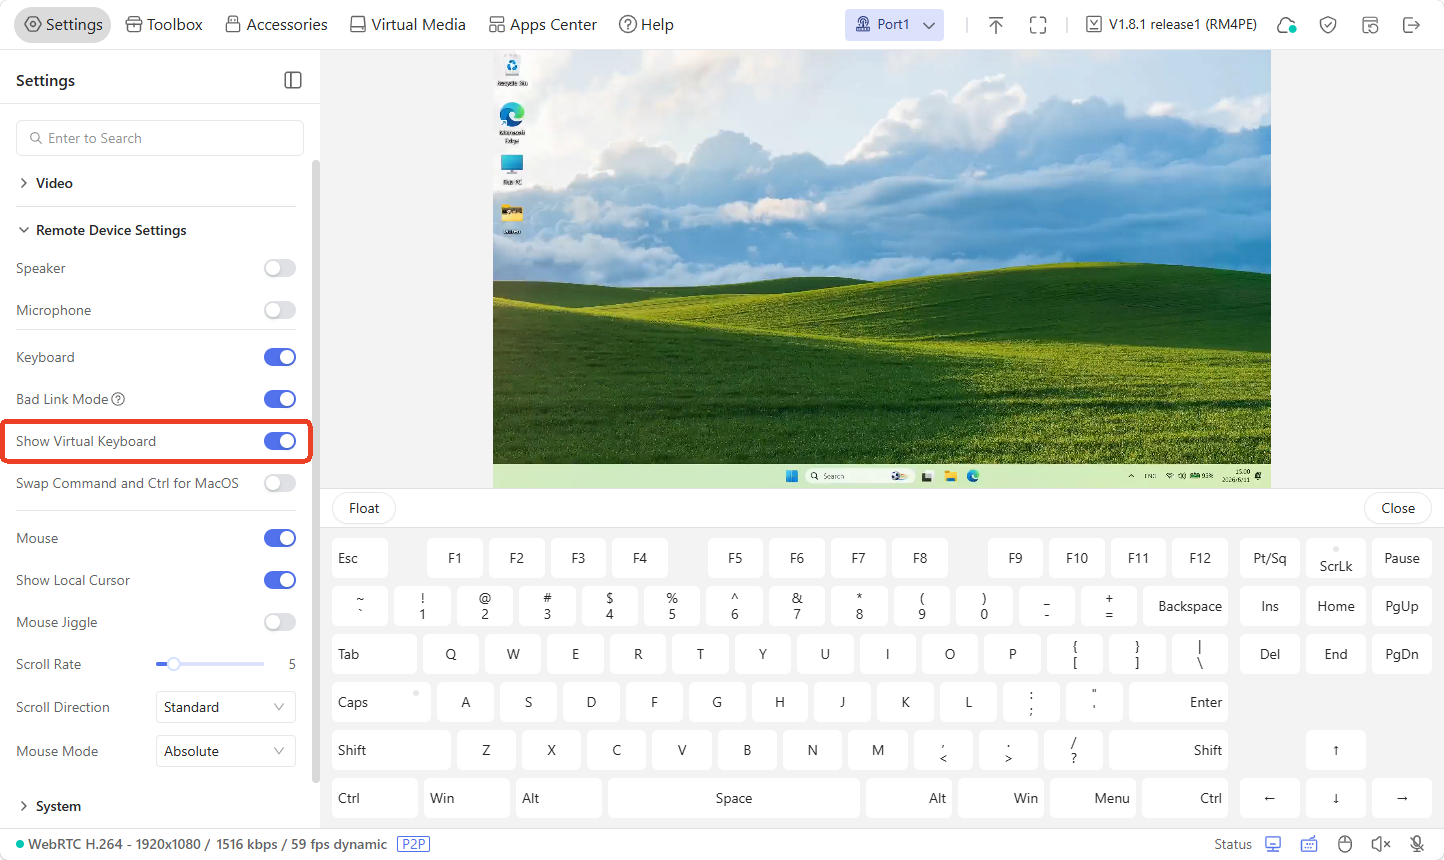Open the Port1 selector dropdown
The image size is (1444, 860).
894,25
